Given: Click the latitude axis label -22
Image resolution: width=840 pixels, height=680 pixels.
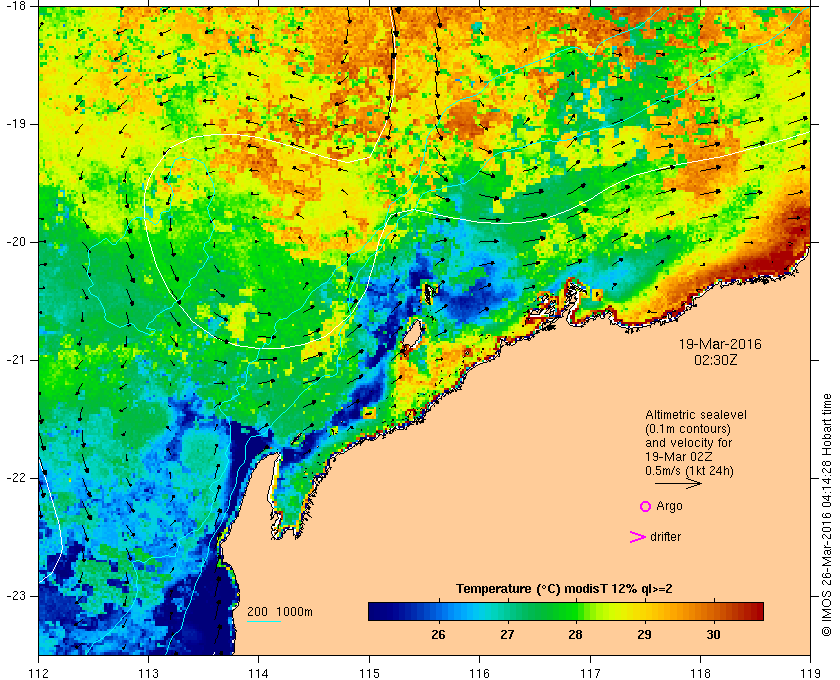Looking at the screenshot, I should point(16,478).
